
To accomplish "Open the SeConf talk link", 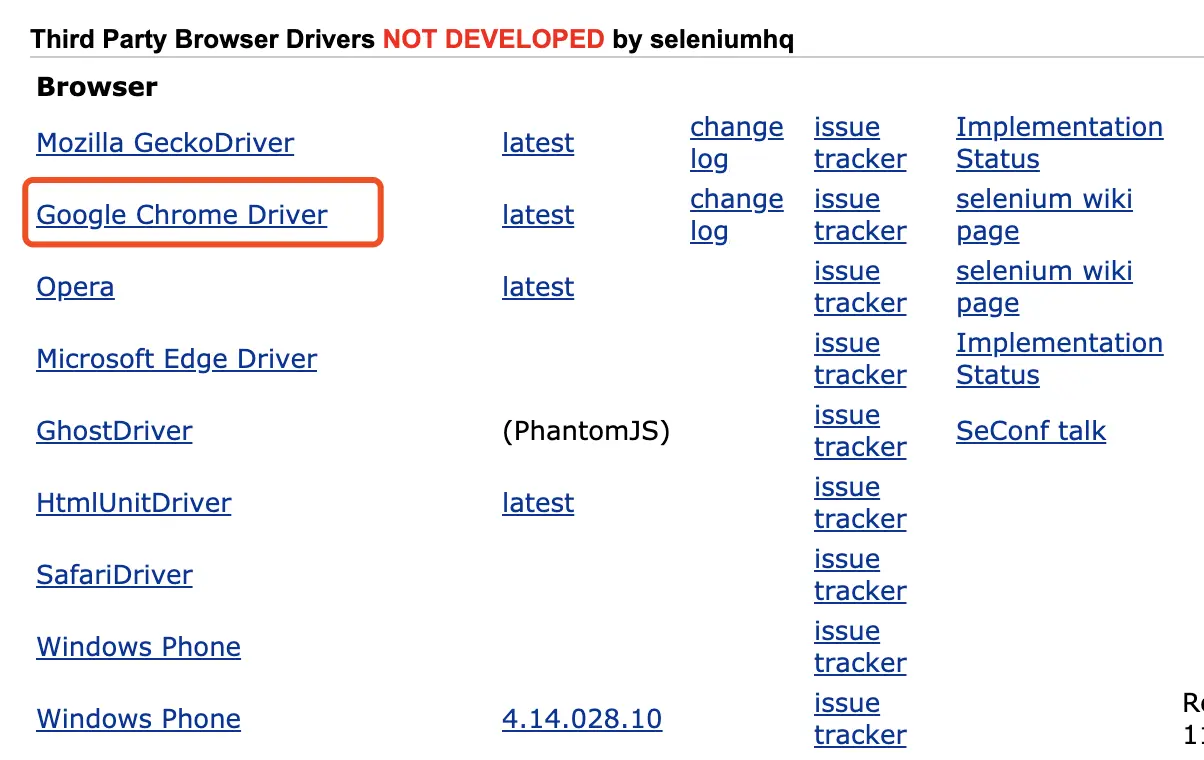I will [1031, 431].
